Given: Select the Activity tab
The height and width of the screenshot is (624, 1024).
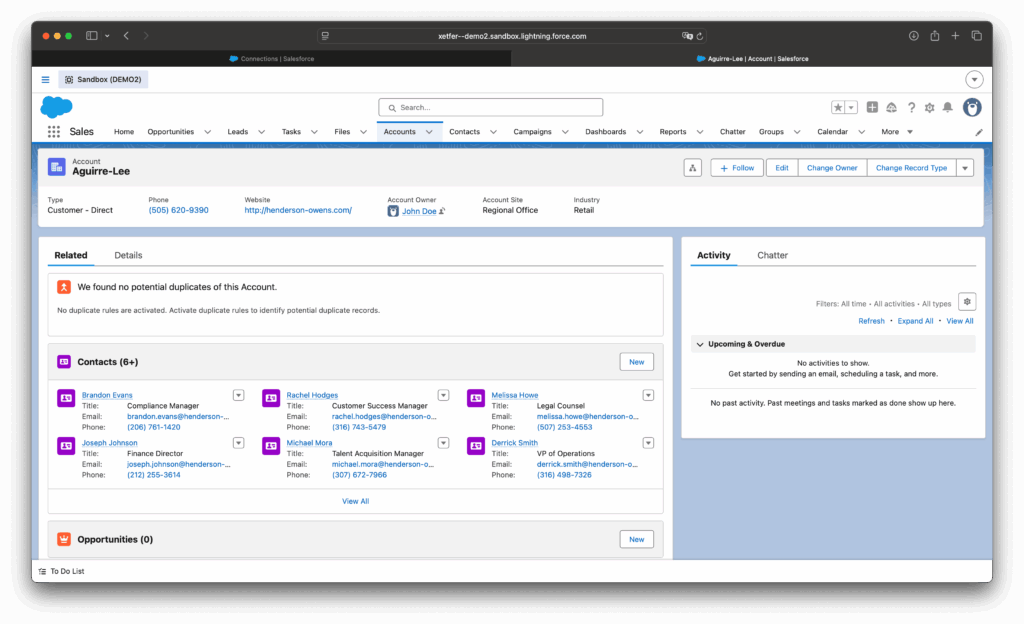Looking at the screenshot, I should pyautogui.click(x=713, y=255).
